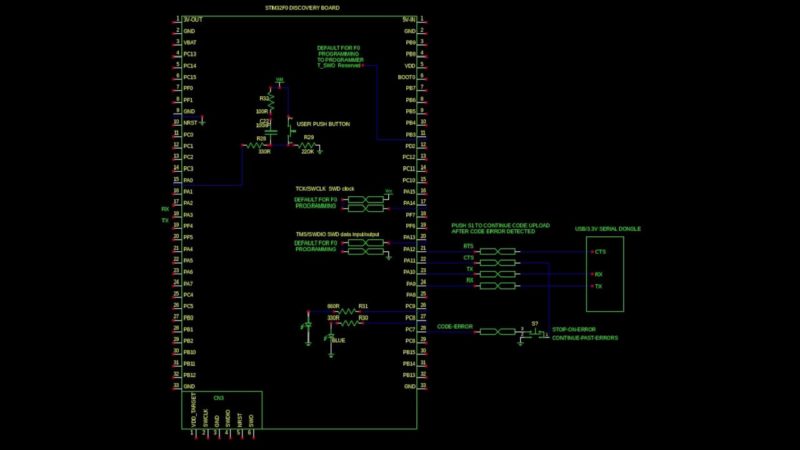Click the ground symbol next to R29

[x=320, y=150]
